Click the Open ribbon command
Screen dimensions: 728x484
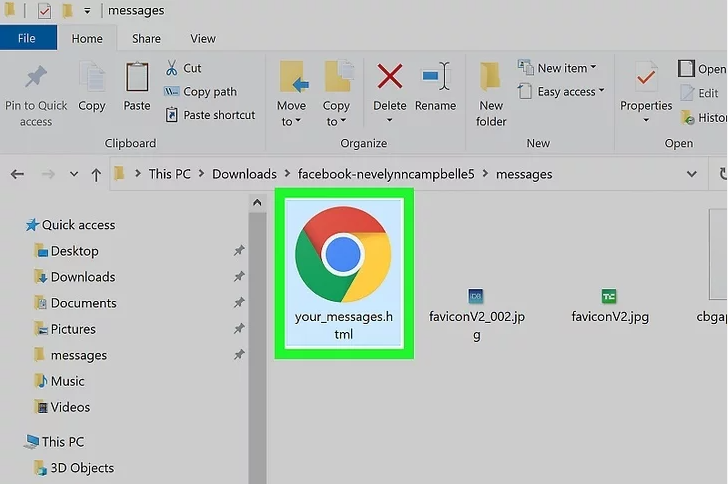(x=702, y=69)
